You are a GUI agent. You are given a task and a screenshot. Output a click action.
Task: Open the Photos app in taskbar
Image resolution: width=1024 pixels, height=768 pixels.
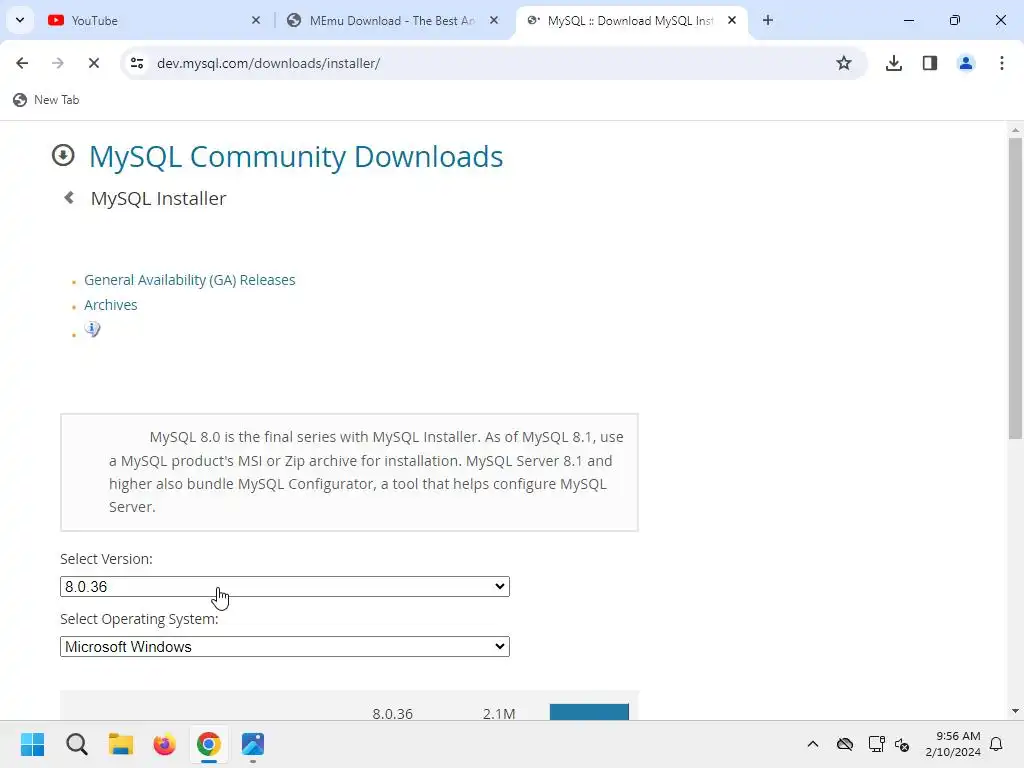[253, 744]
